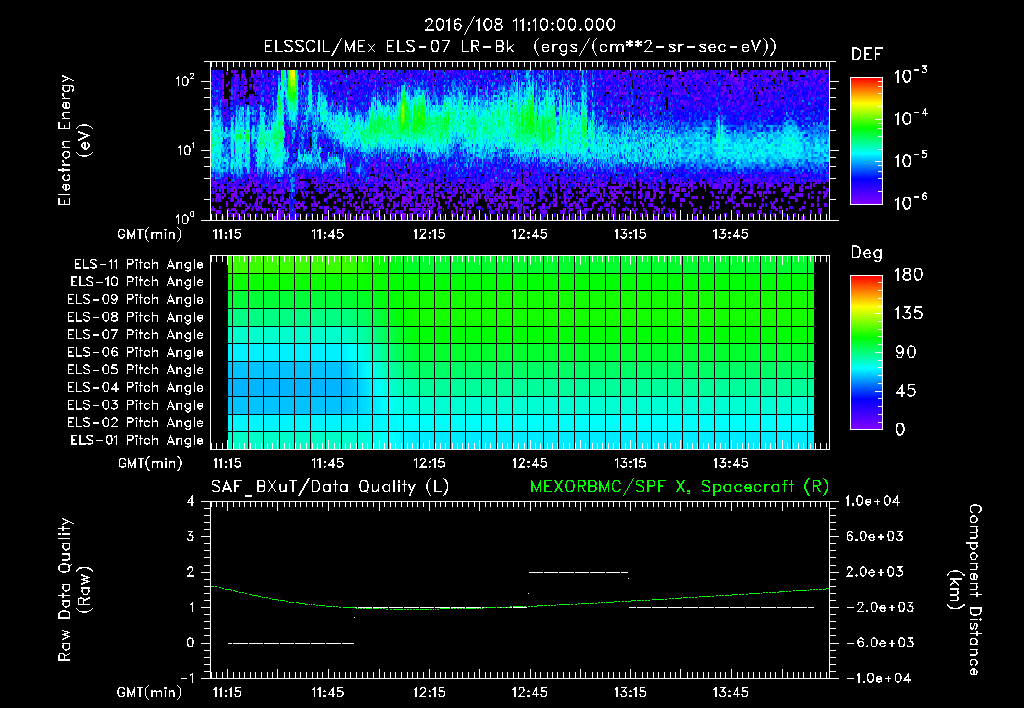This screenshot has width=1024, height=708.
Task: Click the 10^-5 DEF colorbar value
Action: coord(910,159)
